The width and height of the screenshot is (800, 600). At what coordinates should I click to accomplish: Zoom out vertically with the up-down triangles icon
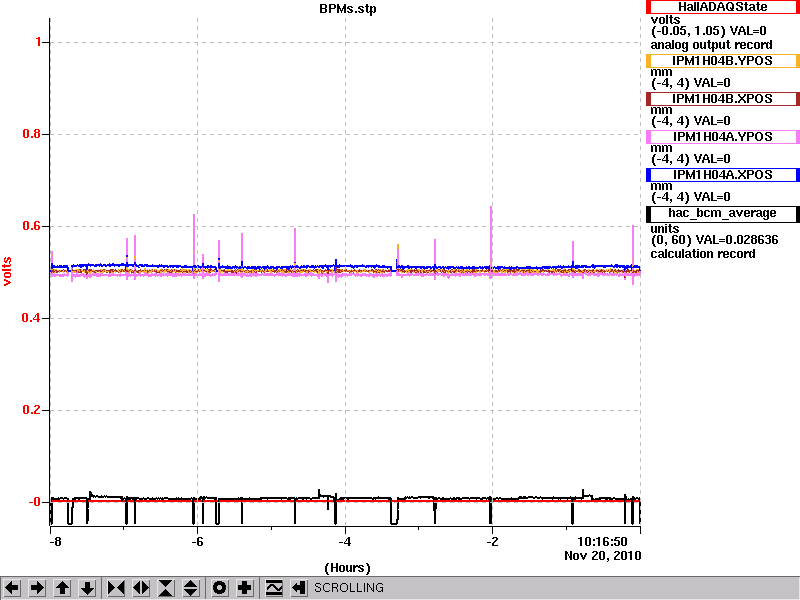pos(191,588)
